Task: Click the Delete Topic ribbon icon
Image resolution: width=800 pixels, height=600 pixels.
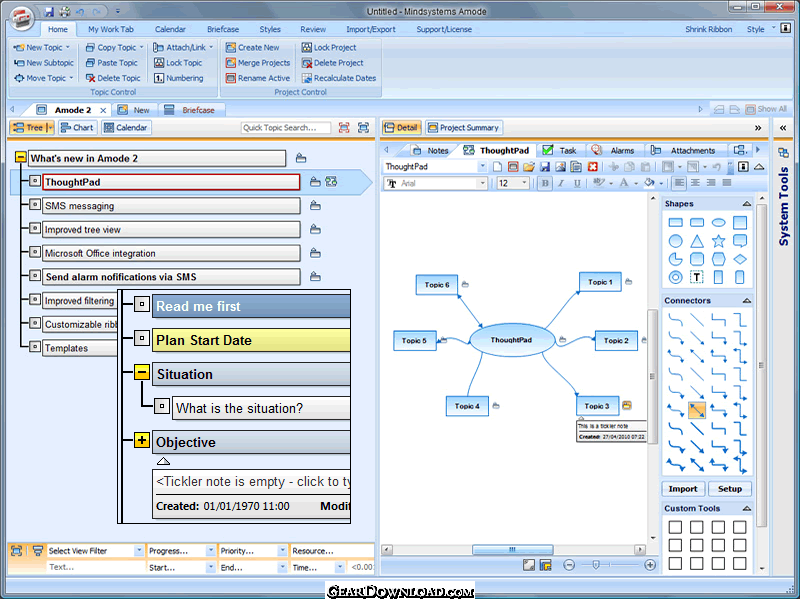Action: coord(91,78)
